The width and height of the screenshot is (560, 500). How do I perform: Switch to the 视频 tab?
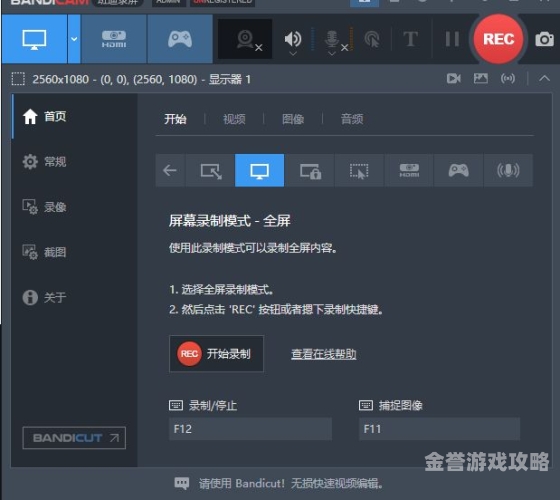pos(234,119)
